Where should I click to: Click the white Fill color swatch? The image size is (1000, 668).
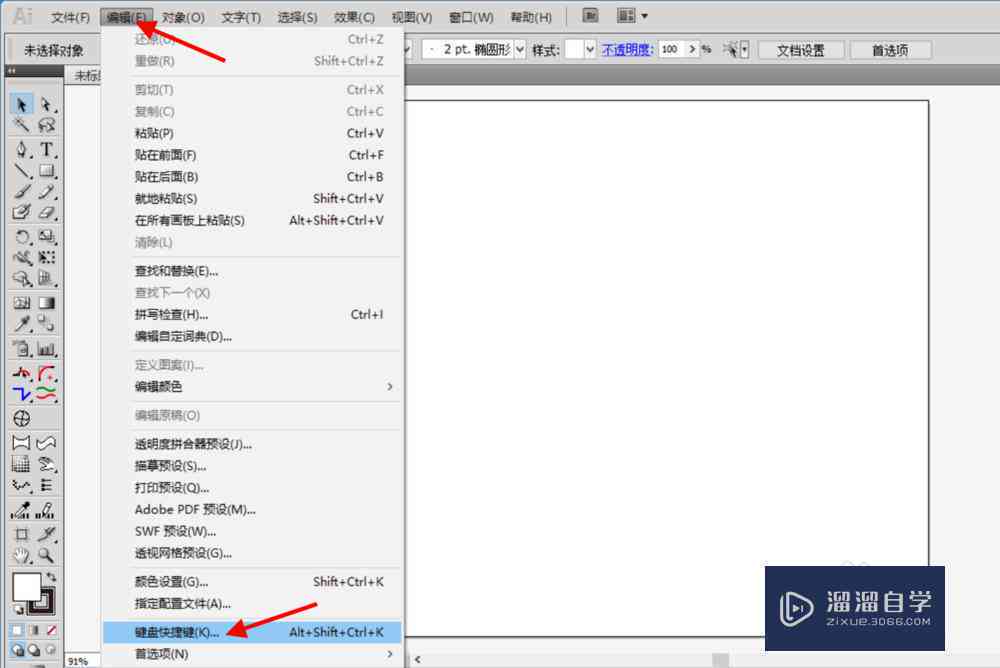point(27,586)
